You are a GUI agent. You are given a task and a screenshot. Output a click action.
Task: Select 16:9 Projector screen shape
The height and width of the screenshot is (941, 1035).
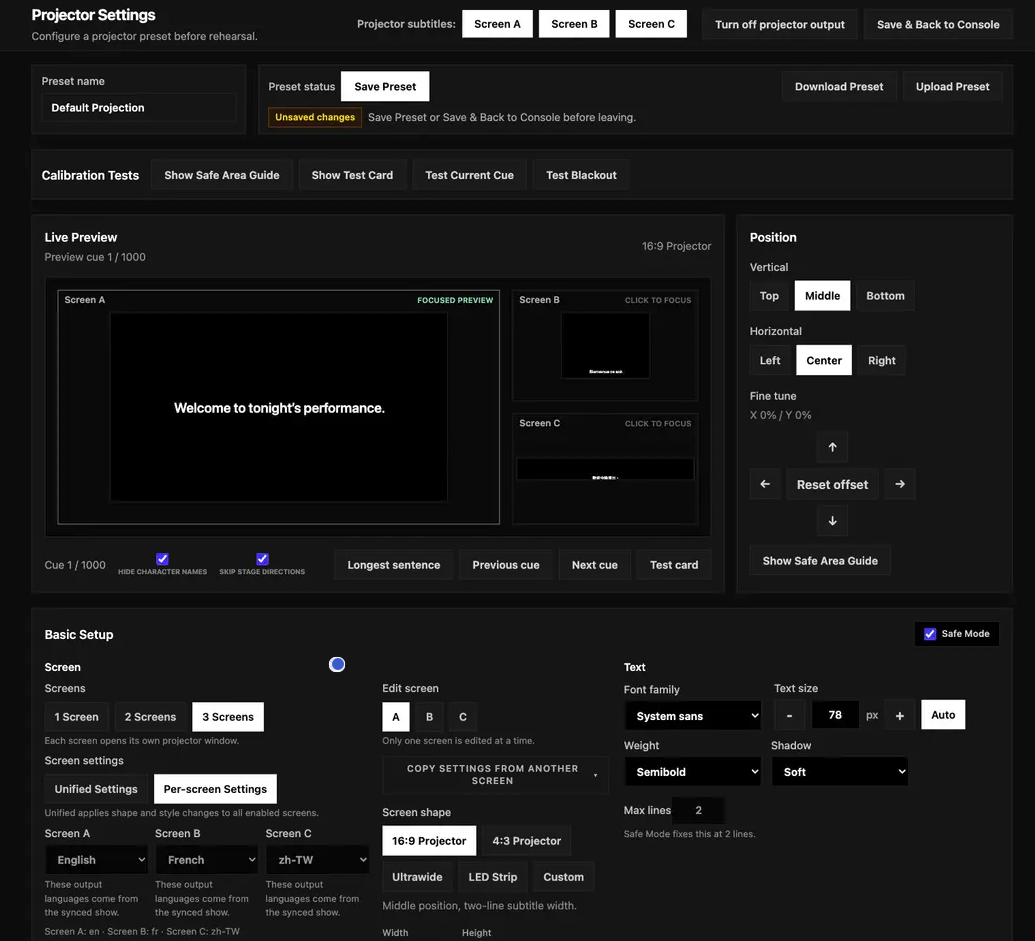(429, 841)
